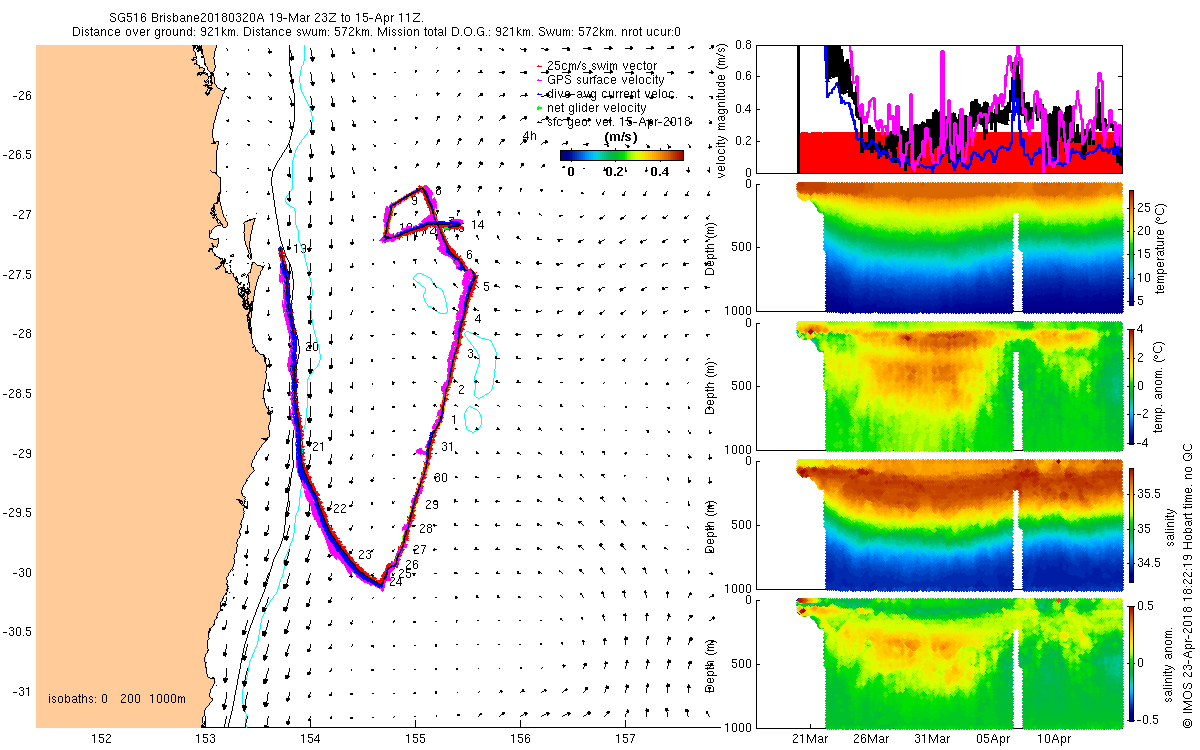Click the 21Mar date tick label
Image resolution: width=1200 pixels, height=750 pixels.
(x=809, y=738)
